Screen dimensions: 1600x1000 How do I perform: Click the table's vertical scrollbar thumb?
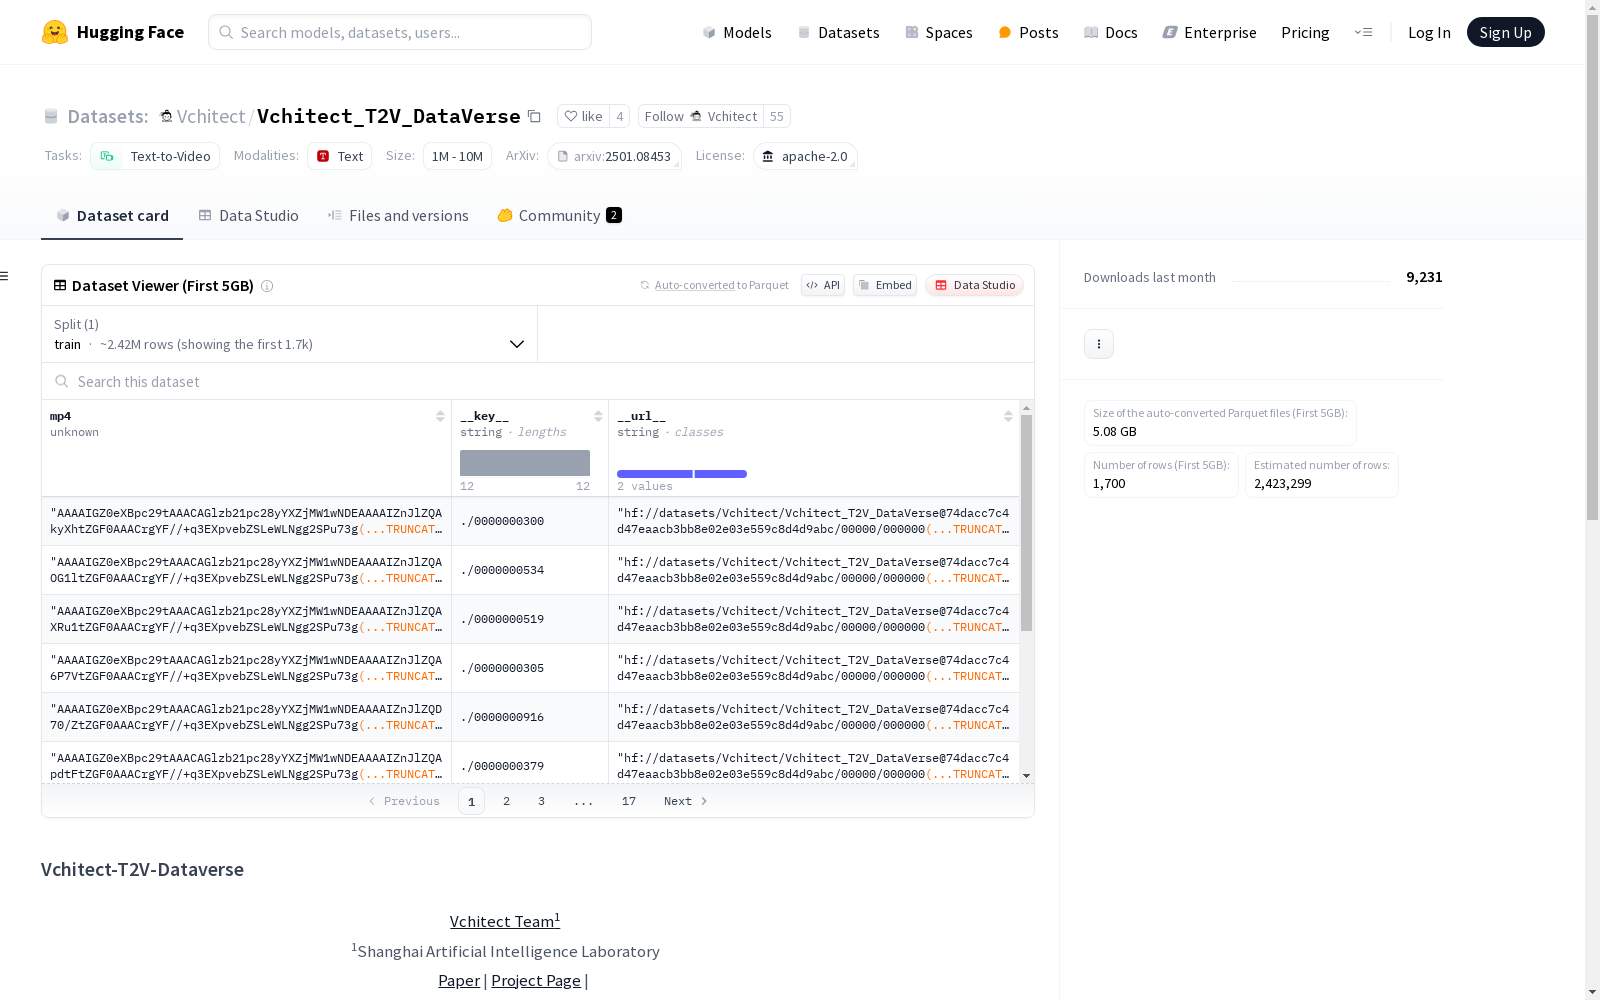coord(1026,522)
